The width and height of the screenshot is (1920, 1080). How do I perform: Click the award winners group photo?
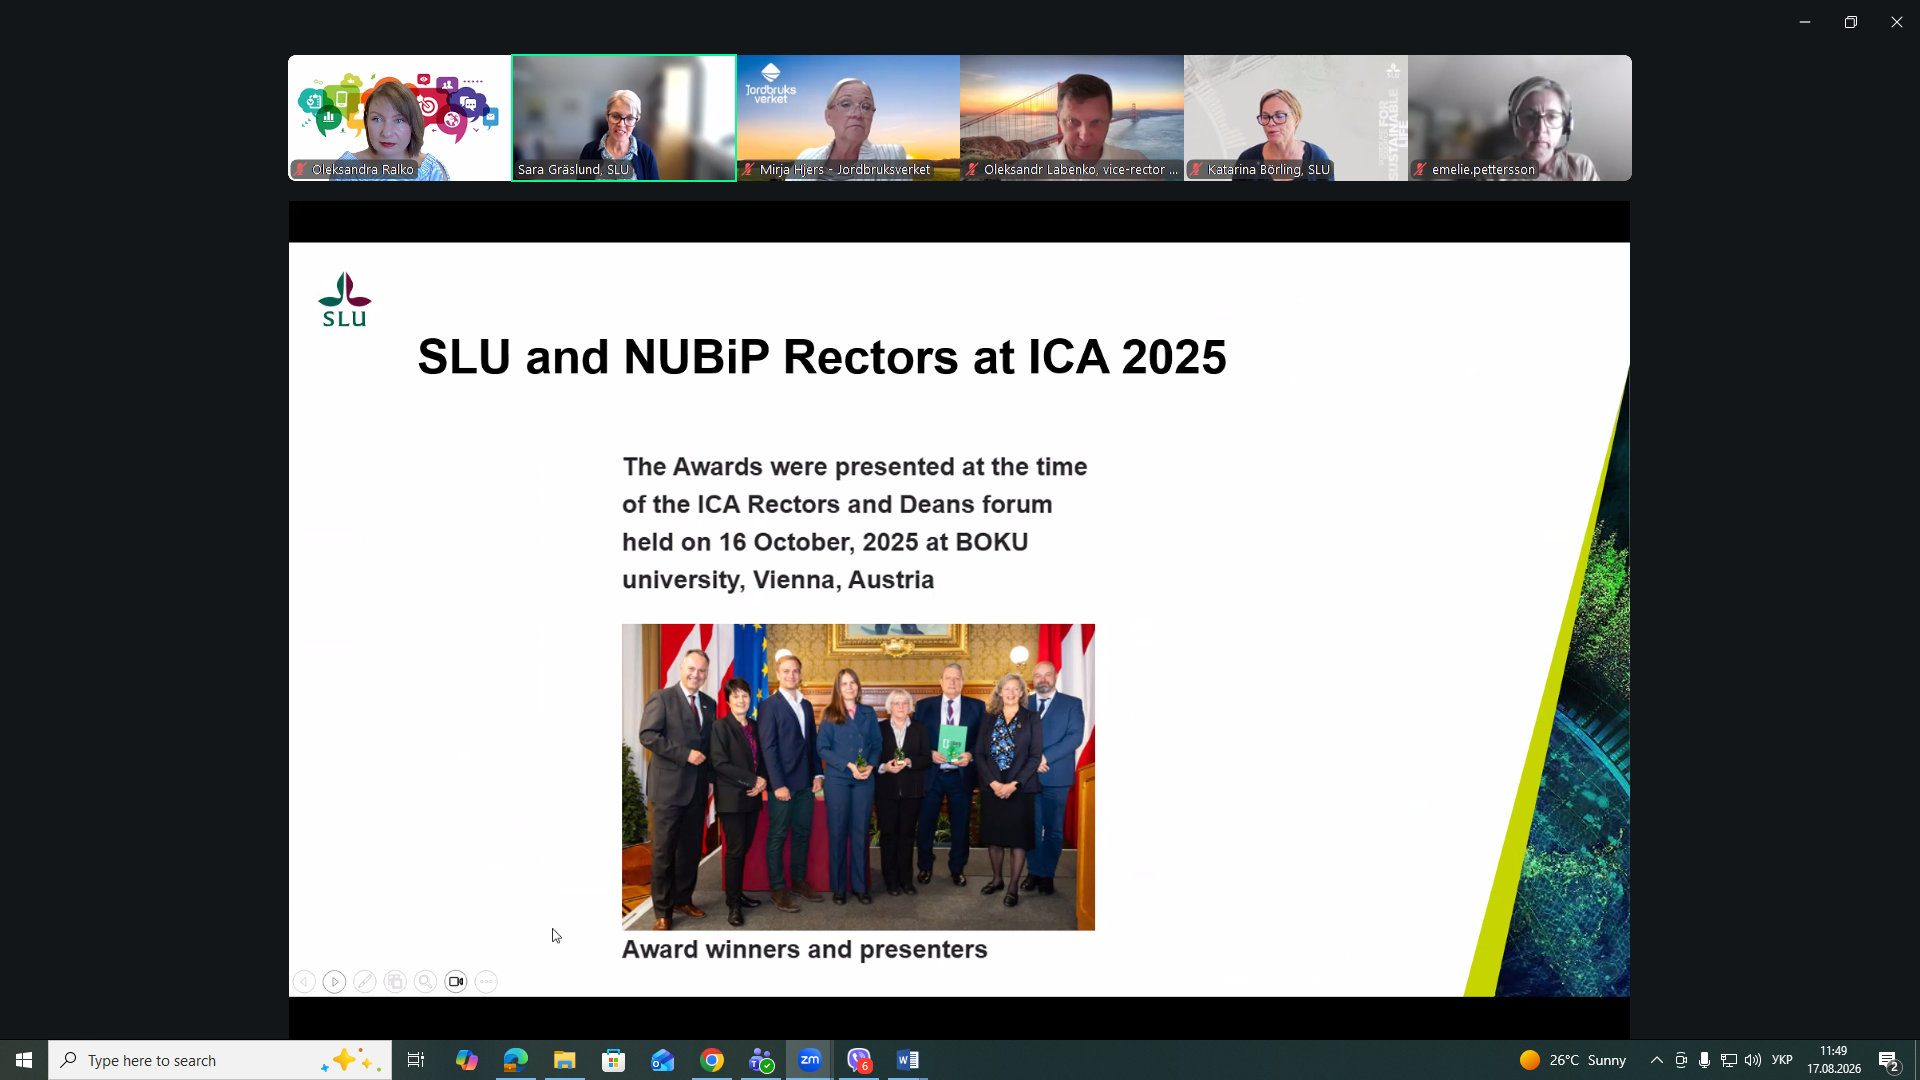858,777
